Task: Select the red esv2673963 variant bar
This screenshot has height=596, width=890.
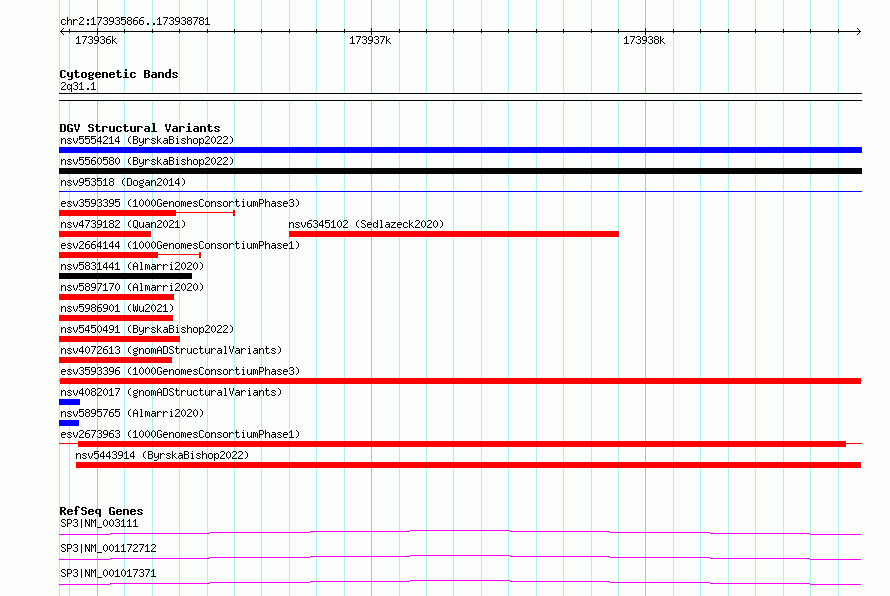Action: (462, 444)
